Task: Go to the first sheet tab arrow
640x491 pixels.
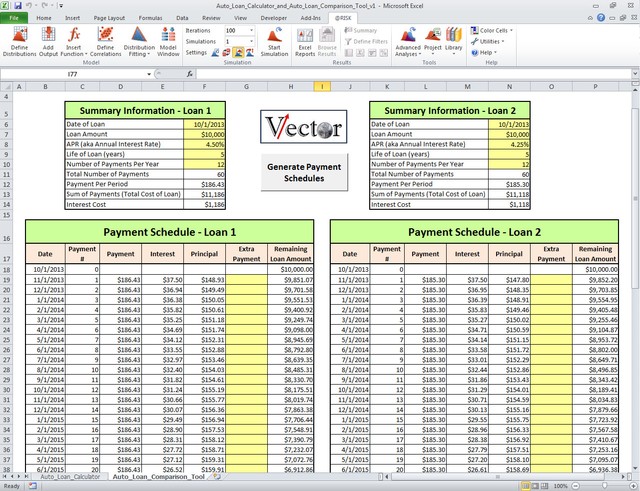Action: pos(5,476)
